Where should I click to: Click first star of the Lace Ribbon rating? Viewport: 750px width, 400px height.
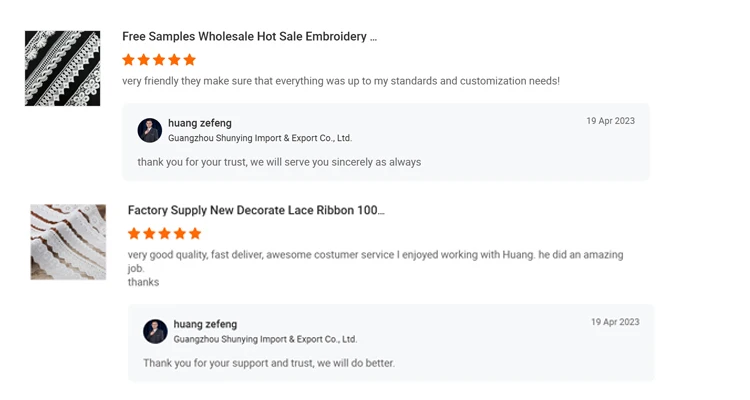pyautogui.click(x=134, y=234)
